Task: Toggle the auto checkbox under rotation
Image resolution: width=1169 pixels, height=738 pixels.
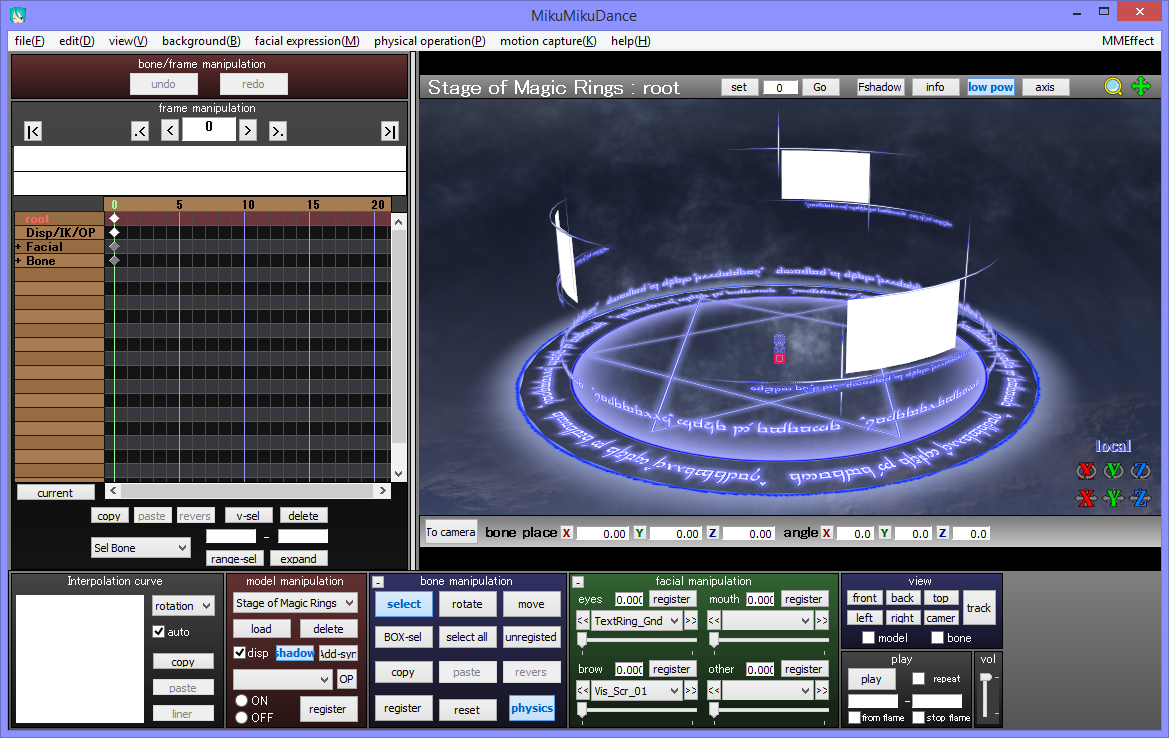Action: click(x=157, y=631)
